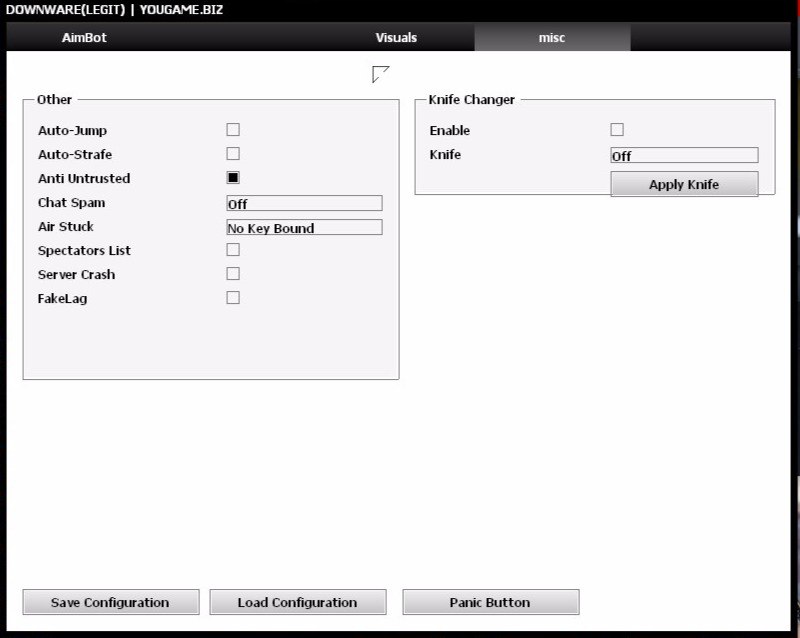Uncheck the Anti Untrusted checkbox

coord(233,178)
